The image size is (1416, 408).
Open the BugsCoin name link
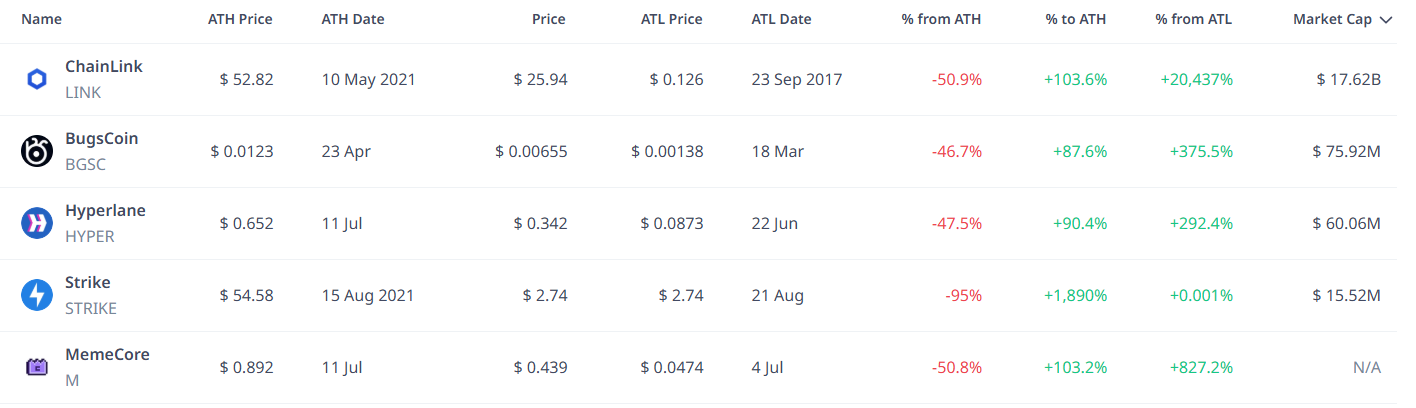point(102,139)
